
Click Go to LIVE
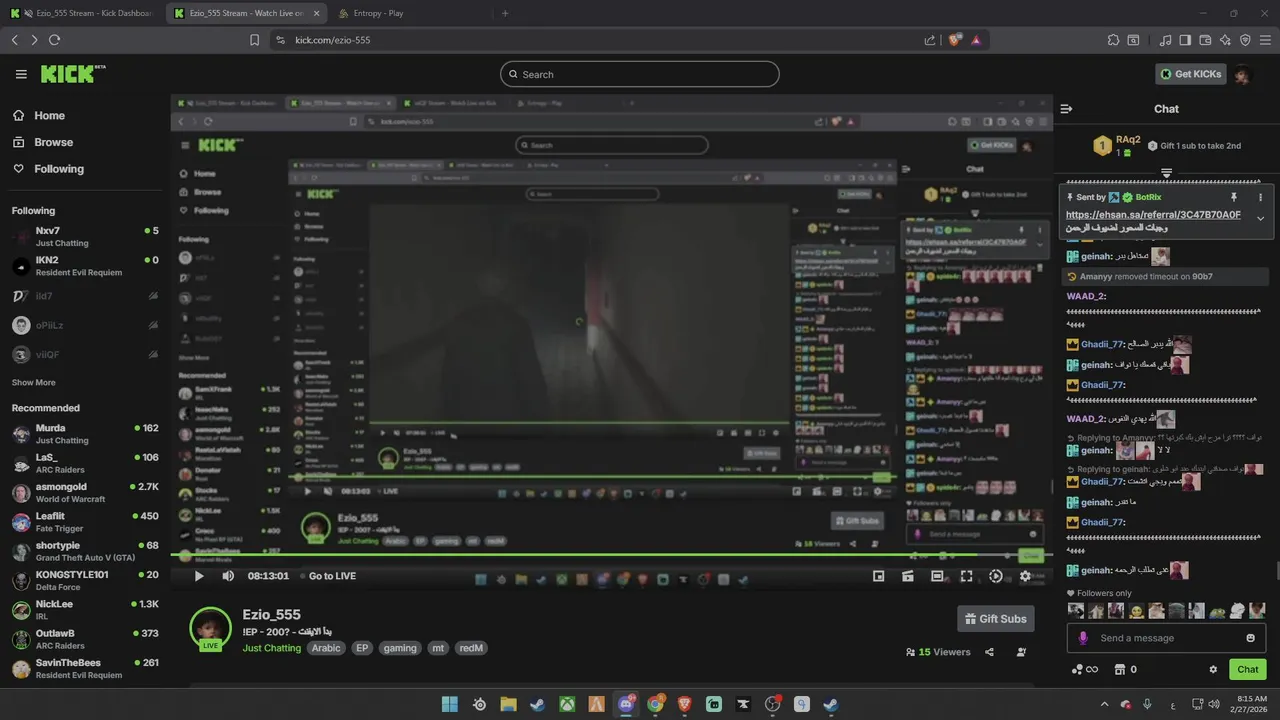pos(332,576)
